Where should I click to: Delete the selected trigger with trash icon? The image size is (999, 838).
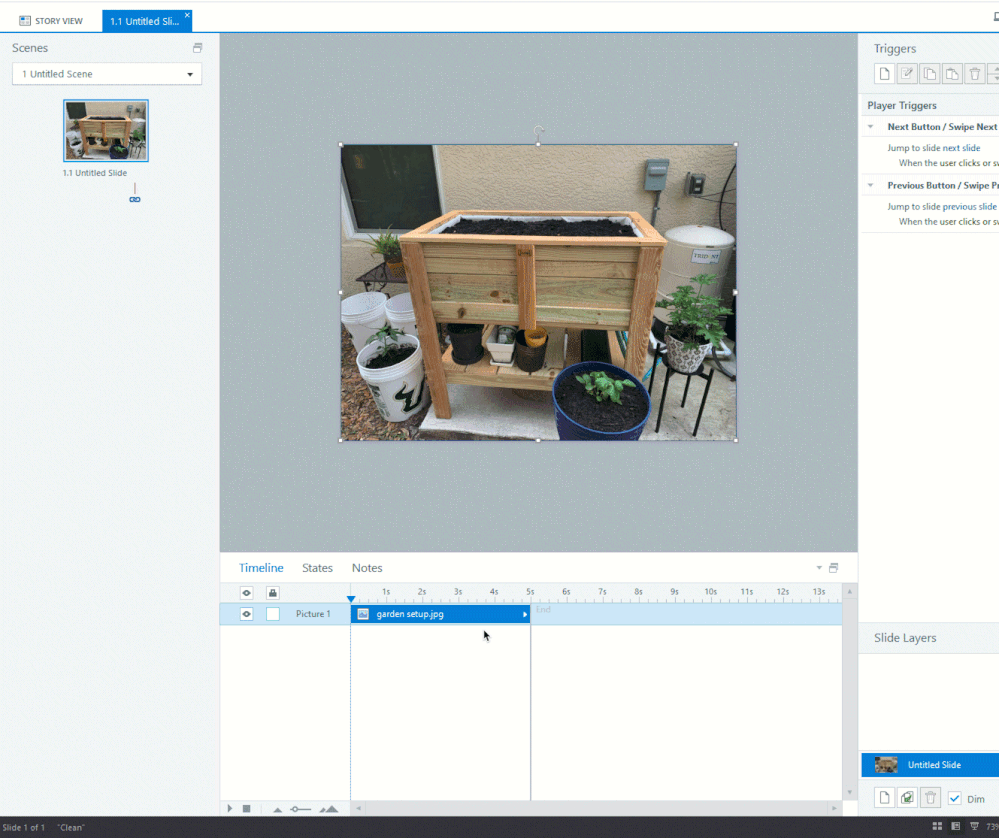[975, 74]
